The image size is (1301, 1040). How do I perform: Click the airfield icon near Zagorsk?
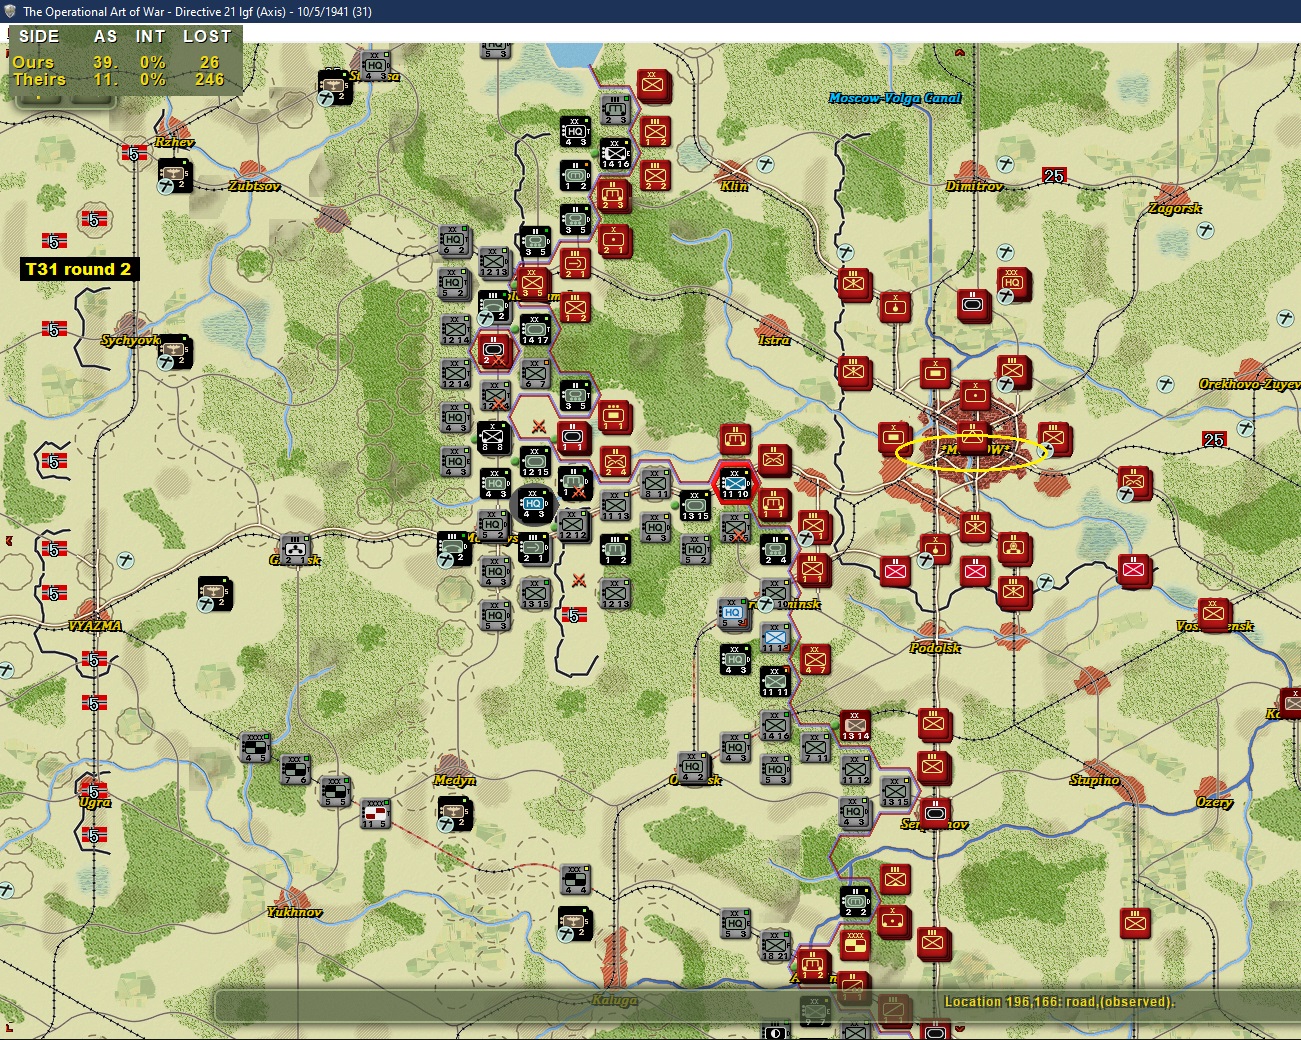click(1206, 230)
